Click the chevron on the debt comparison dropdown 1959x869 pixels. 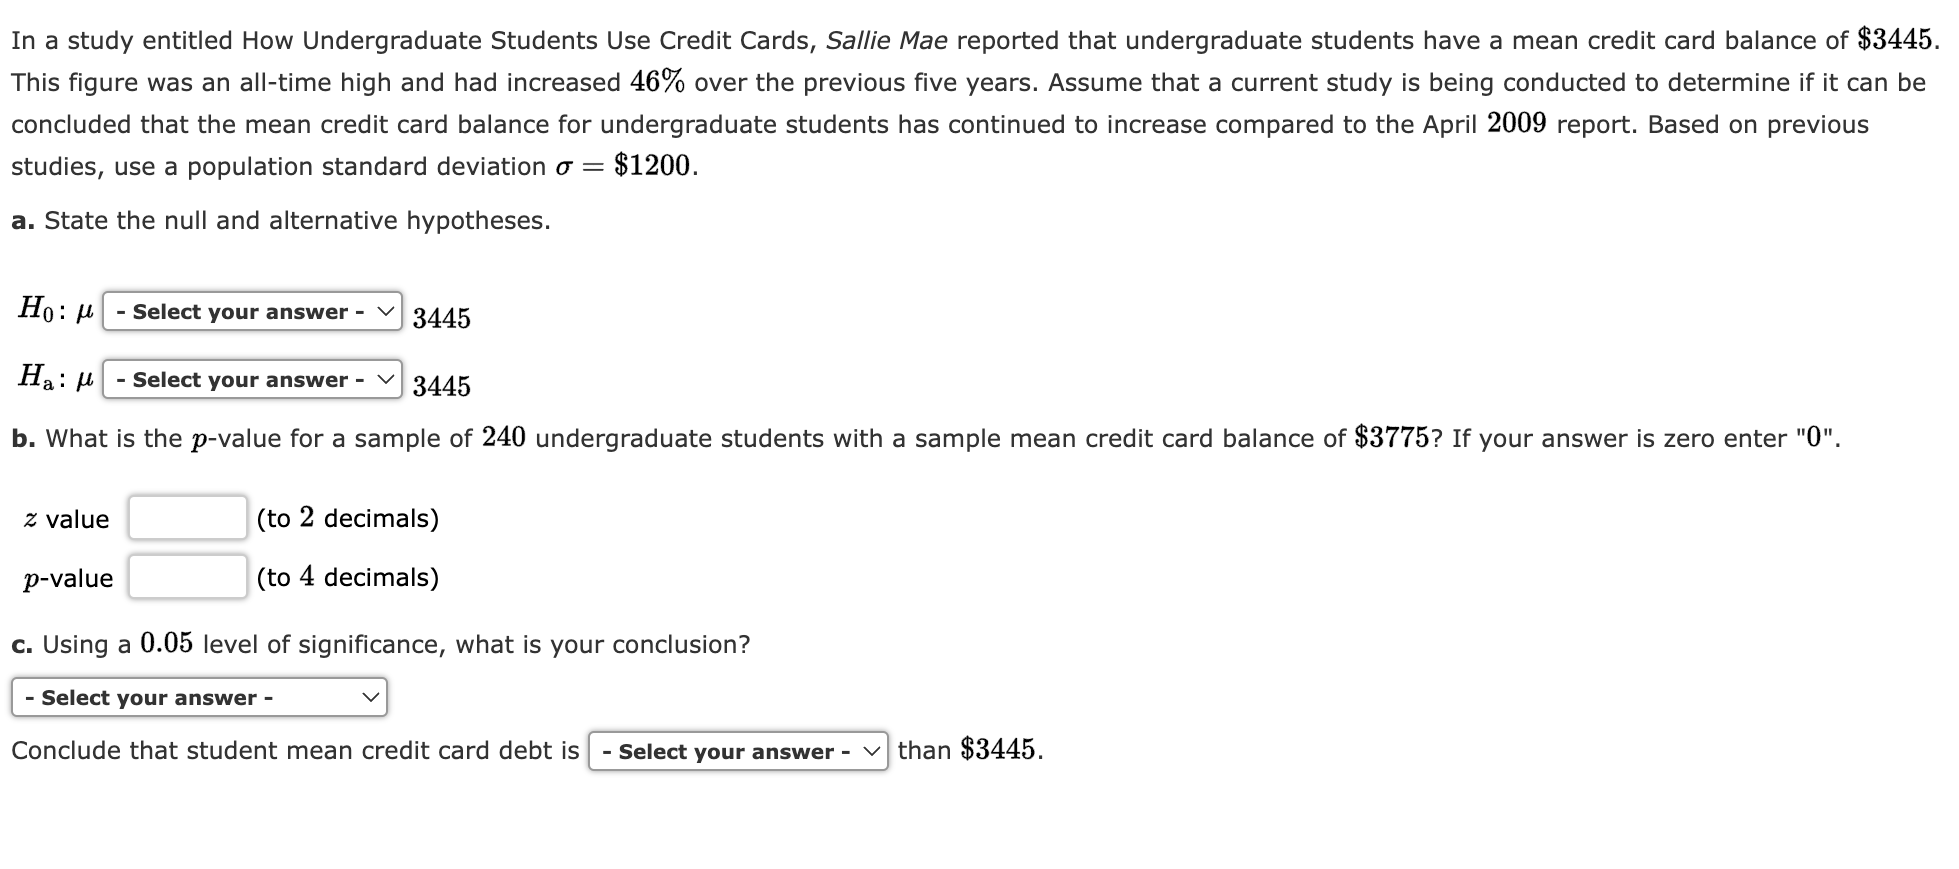(872, 752)
